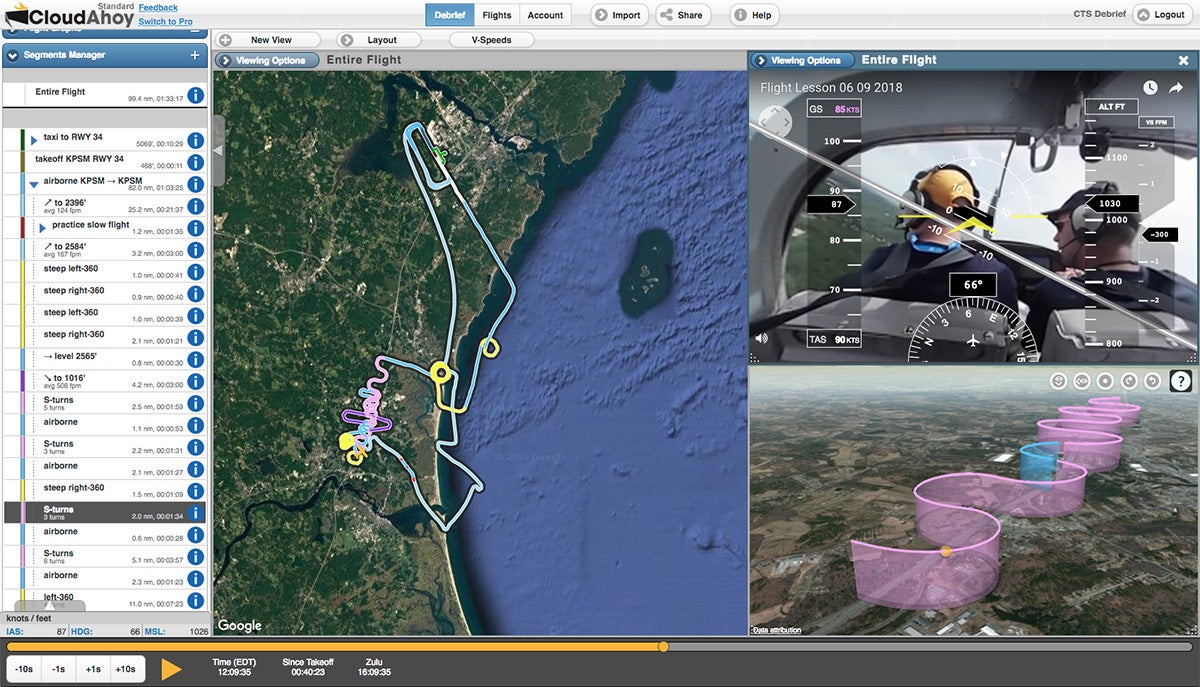Toggle the eye icon in 3D view controls
This screenshot has width=1200, height=687.
click(1081, 381)
